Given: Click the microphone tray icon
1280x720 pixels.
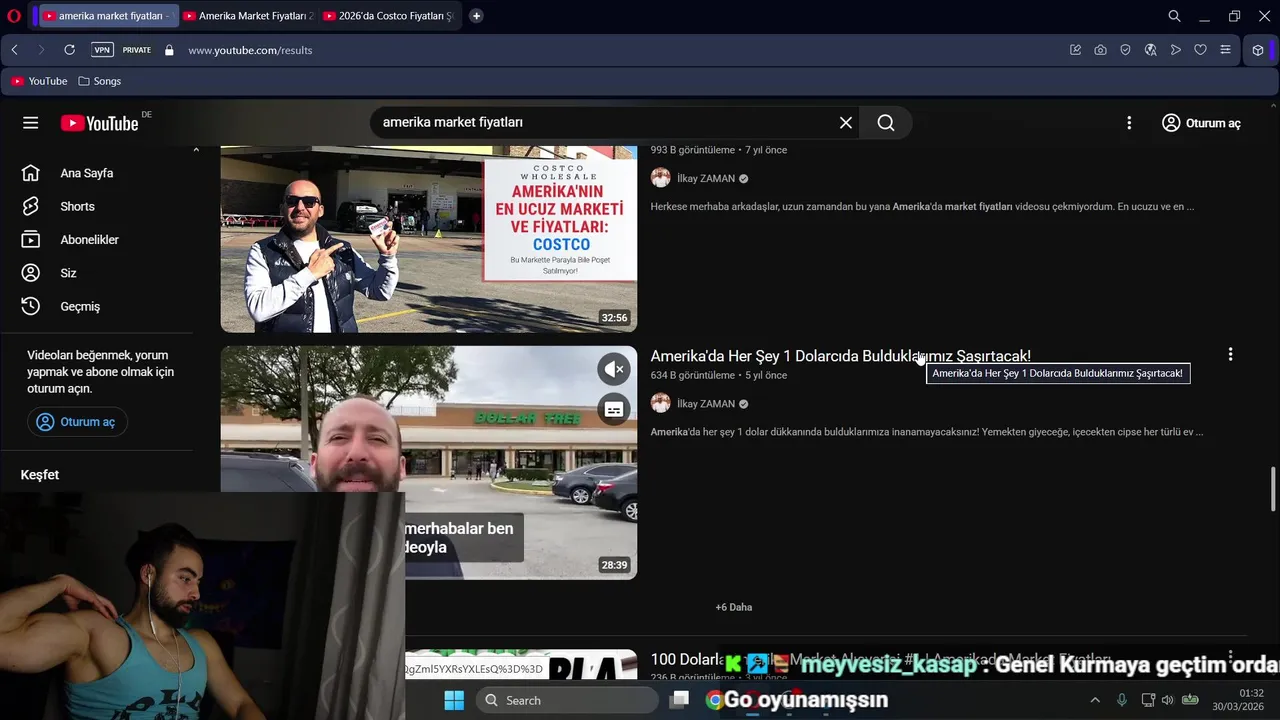Looking at the screenshot, I should click(x=1122, y=700).
